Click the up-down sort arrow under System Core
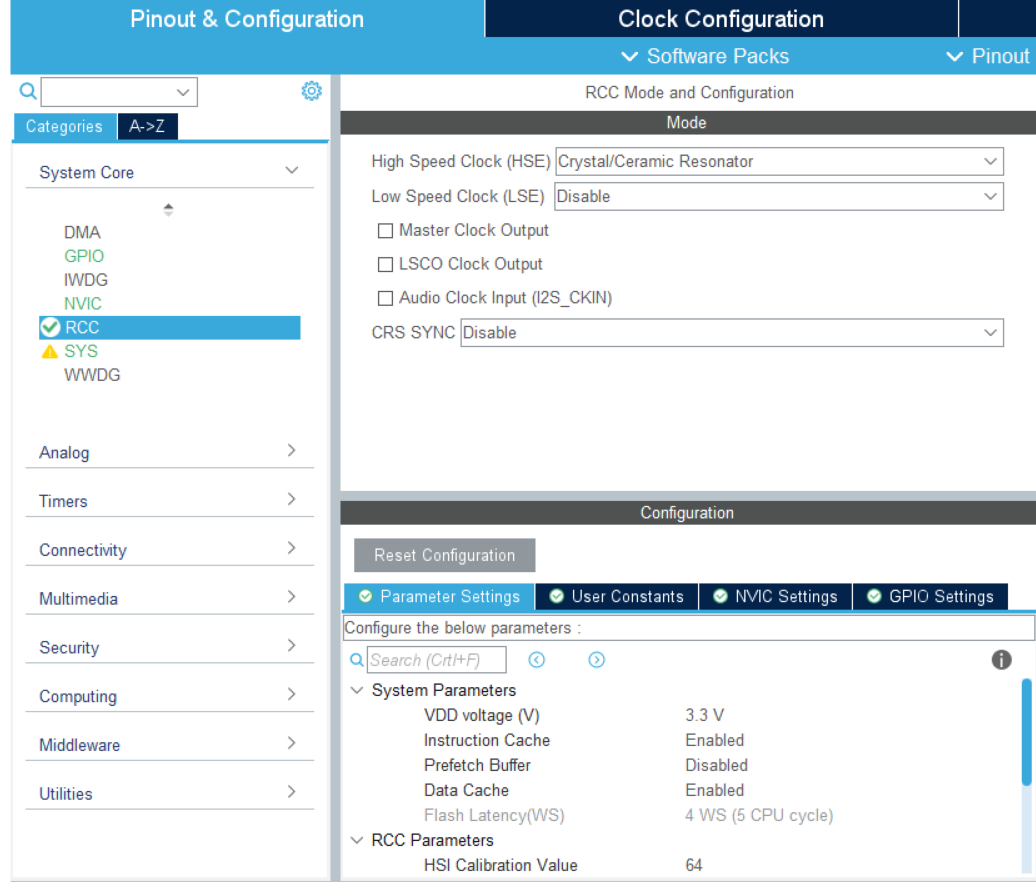This screenshot has width=1036, height=882. pyautogui.click(x=168, y=209)
